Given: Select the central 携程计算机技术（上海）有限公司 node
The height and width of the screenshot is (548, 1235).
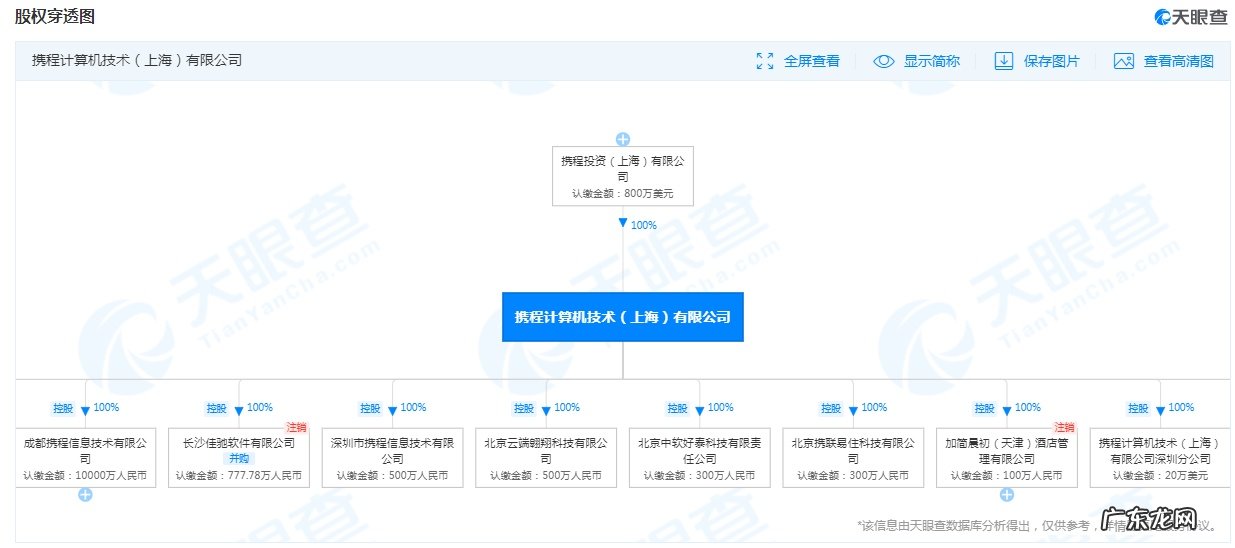Looking at the screenshot, I should coord(623,317).
